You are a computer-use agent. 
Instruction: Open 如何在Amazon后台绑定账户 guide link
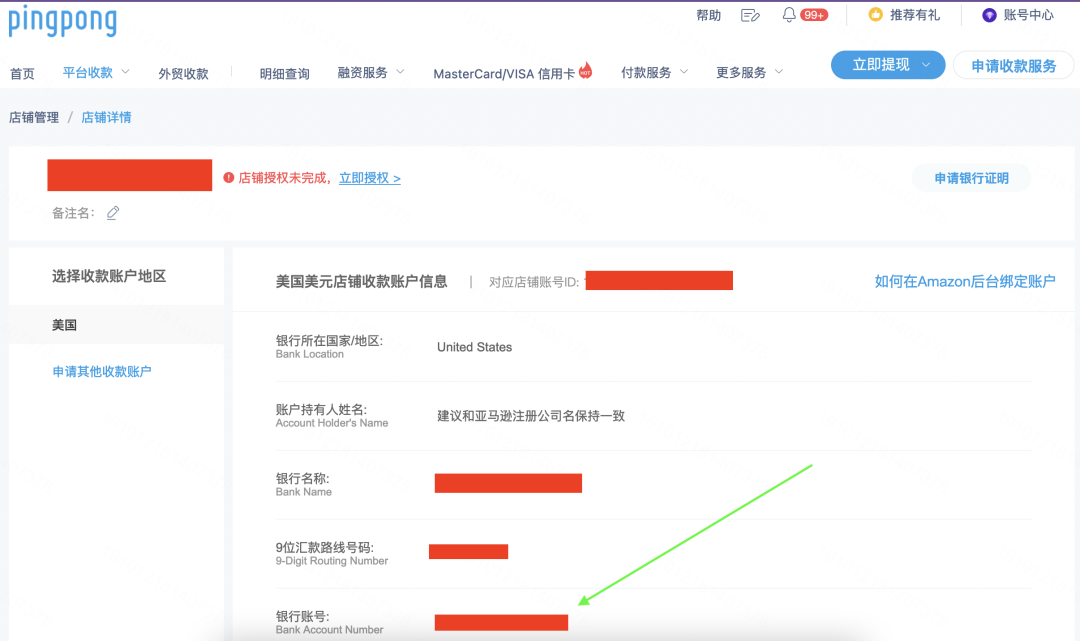[965, 282]
